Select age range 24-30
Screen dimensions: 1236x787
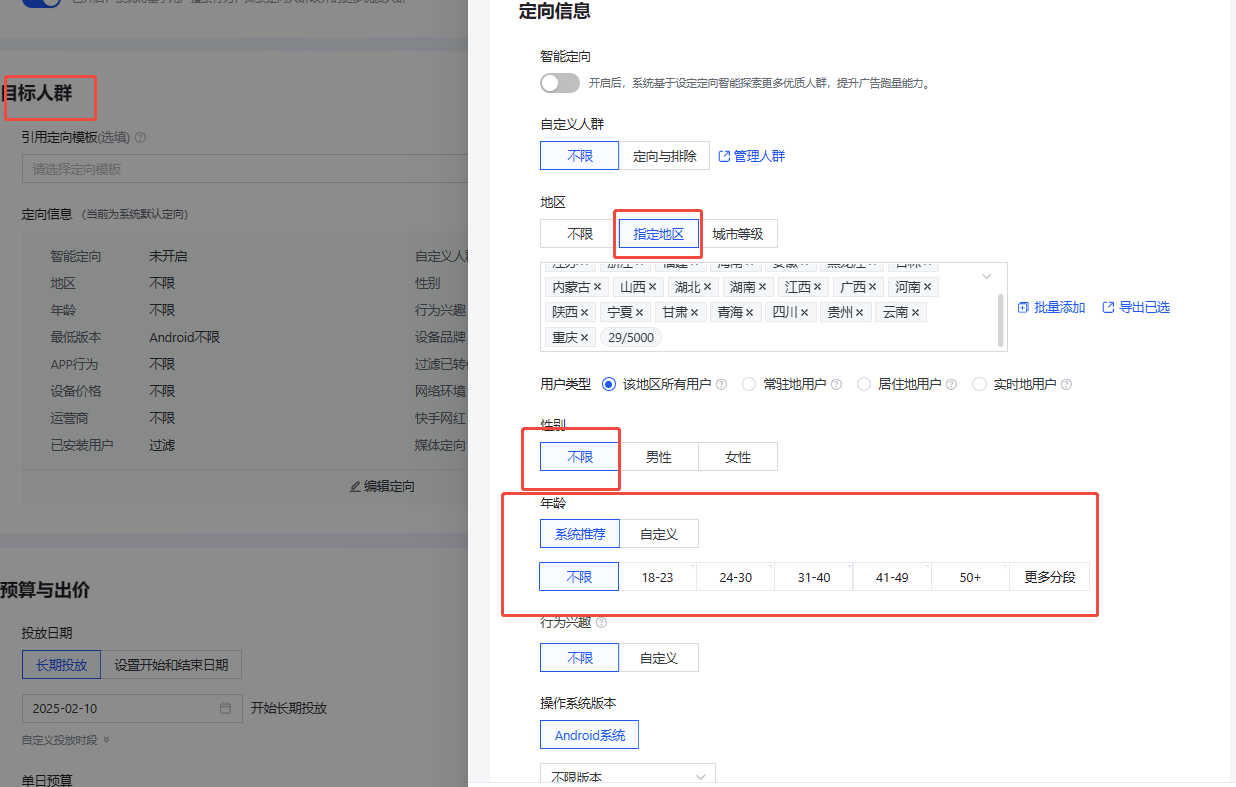pos(736,577)
